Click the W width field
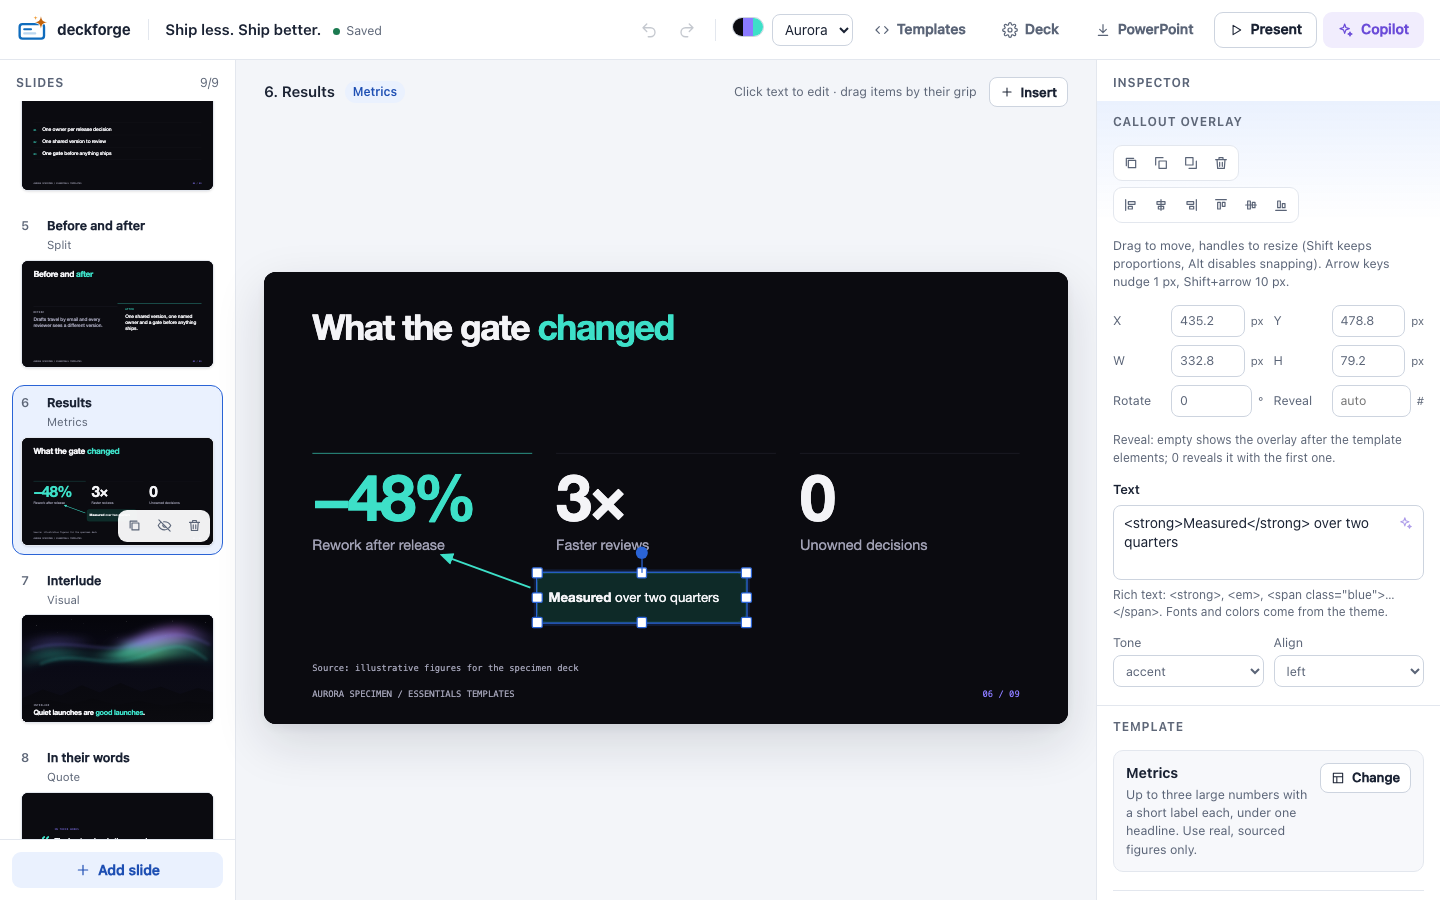The image size is (1440, 900). click(1208, 361)
